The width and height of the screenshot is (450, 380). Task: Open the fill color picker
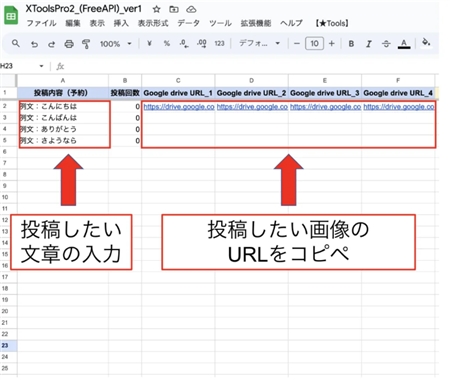(426, 43)
